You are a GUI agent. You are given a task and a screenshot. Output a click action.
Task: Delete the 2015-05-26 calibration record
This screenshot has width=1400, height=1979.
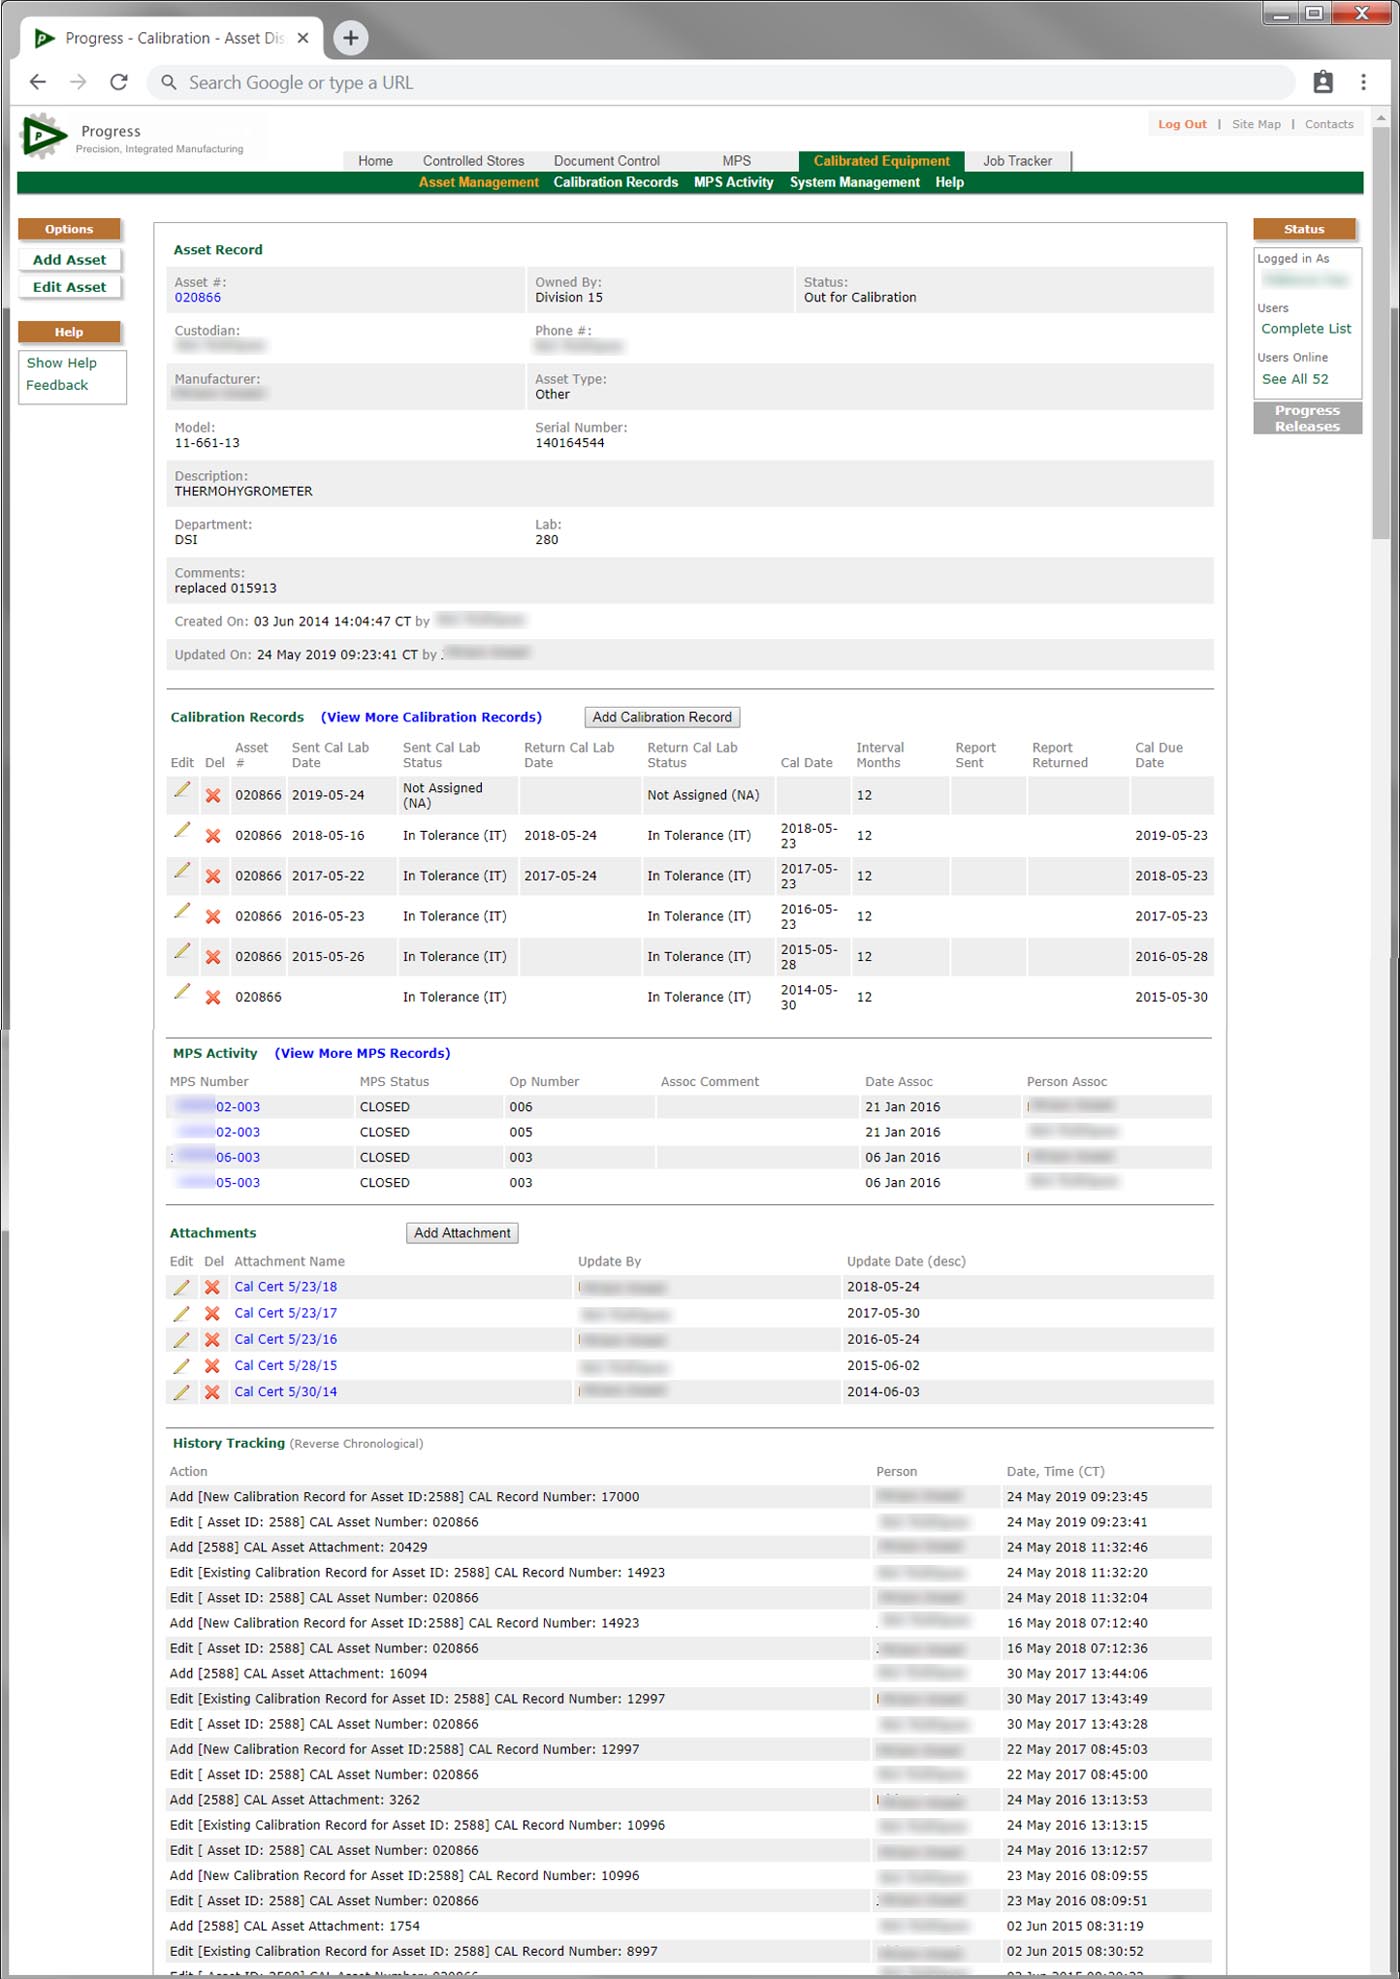pos(213,957)
